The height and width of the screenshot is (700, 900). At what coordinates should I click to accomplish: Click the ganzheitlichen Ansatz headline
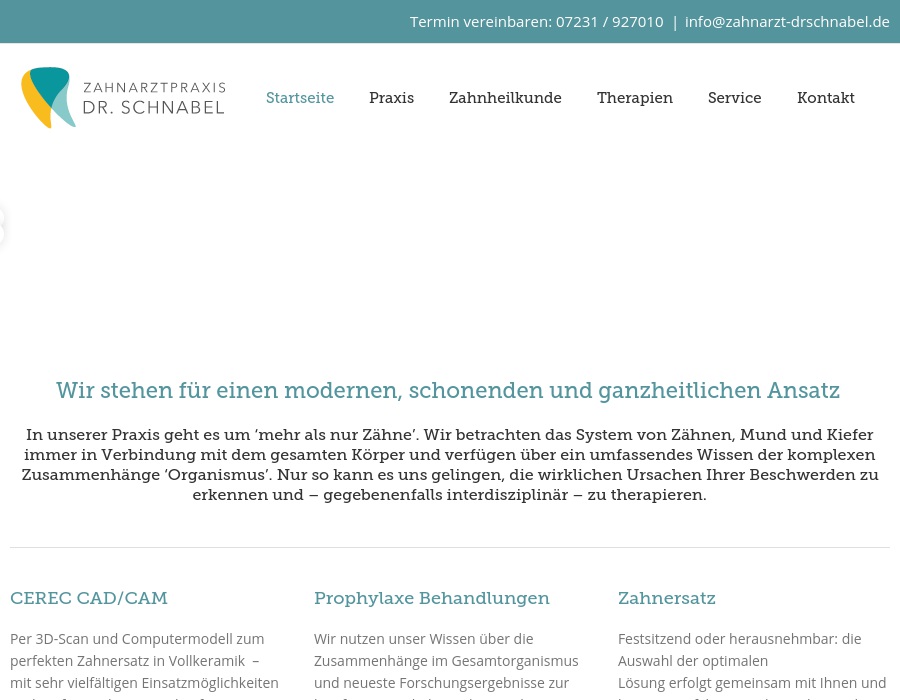click(448, 390)
